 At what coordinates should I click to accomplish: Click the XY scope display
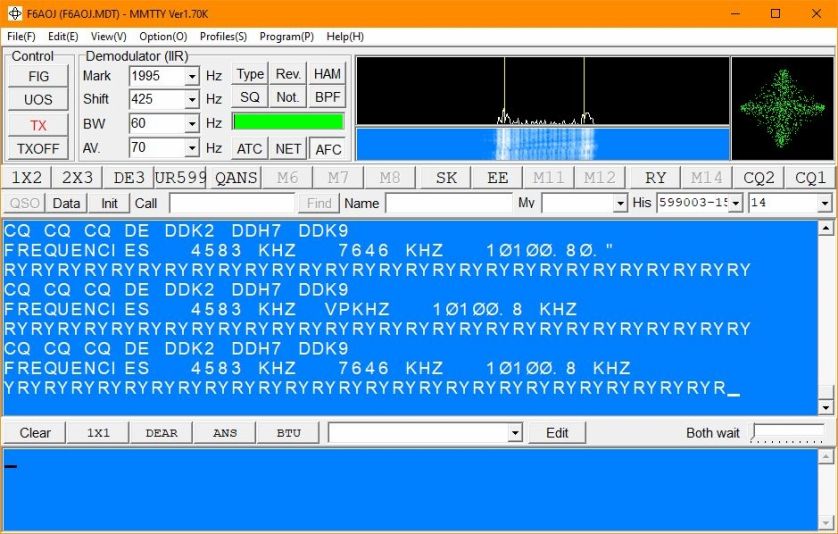781,107
